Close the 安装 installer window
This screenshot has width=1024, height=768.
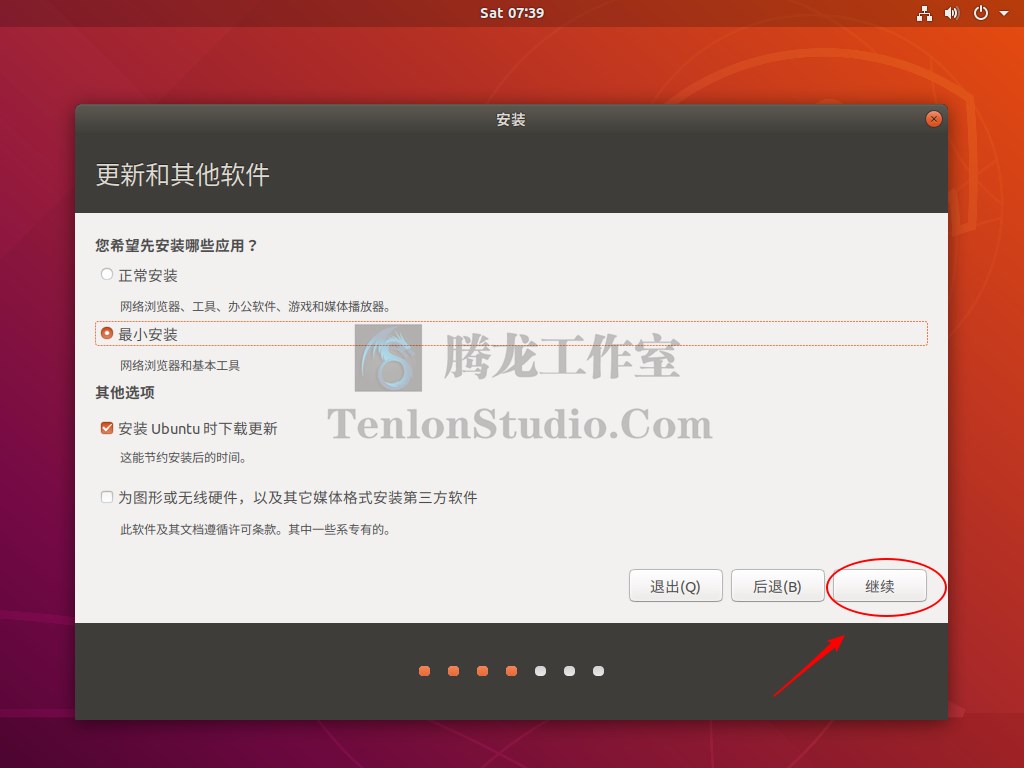tap(933, 119)
